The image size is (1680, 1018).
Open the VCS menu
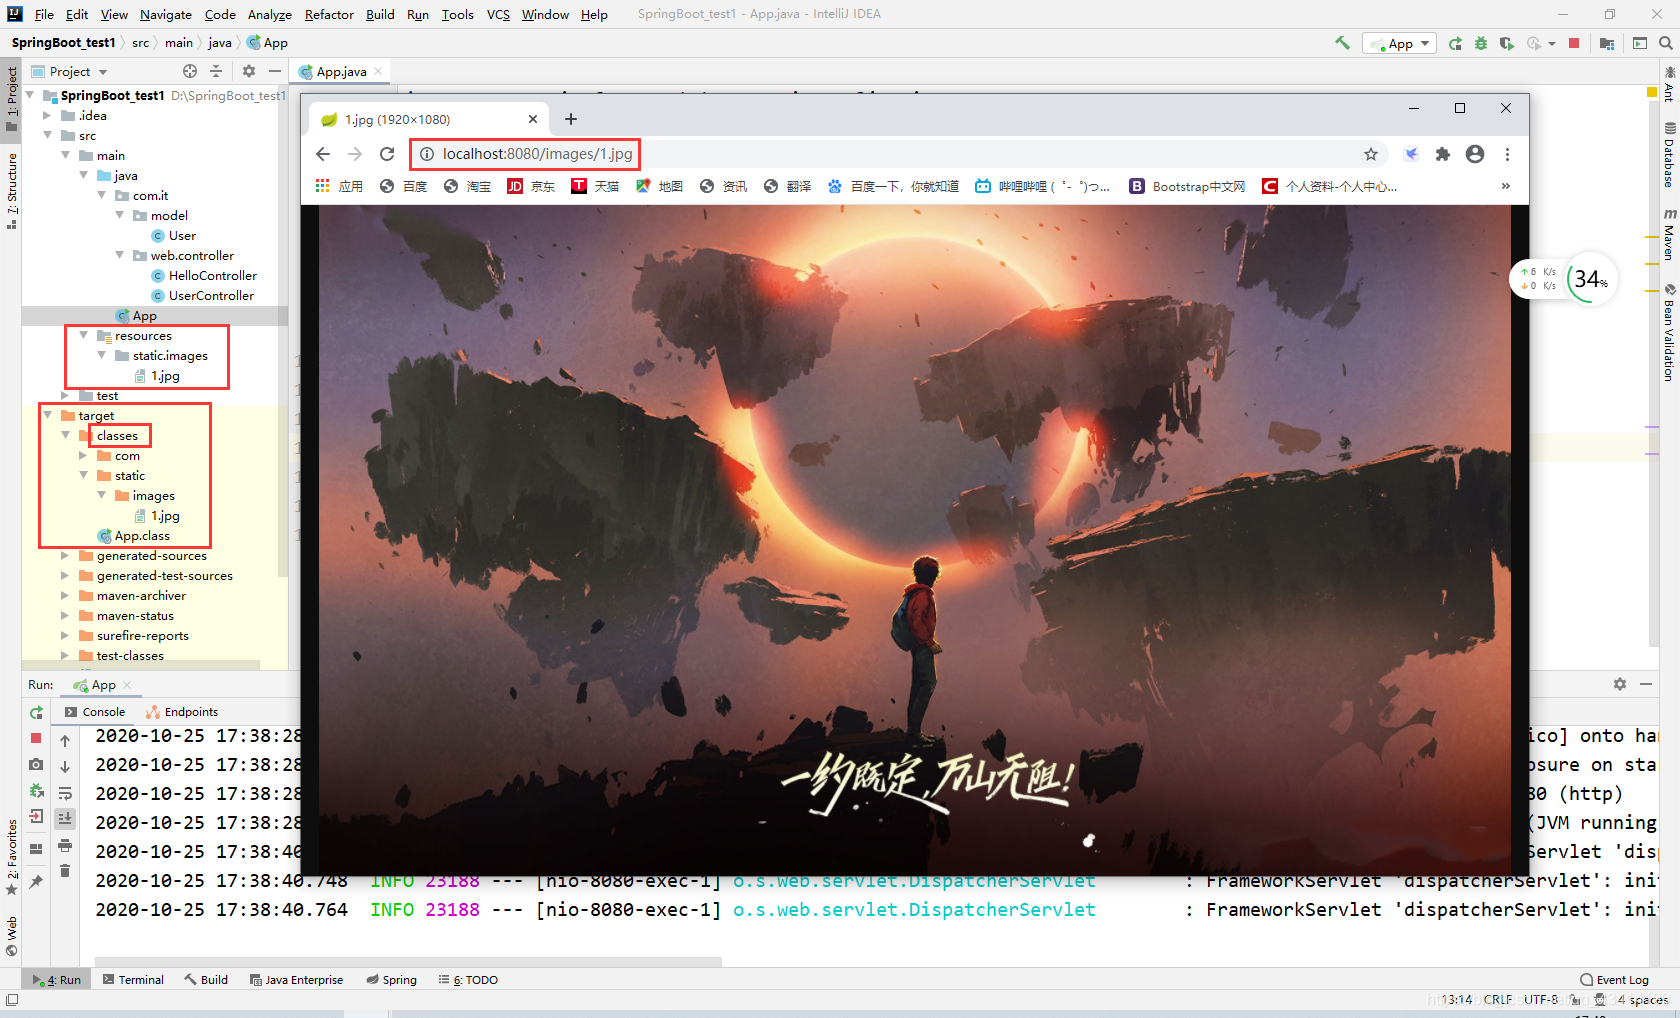(x=498, y=14)
